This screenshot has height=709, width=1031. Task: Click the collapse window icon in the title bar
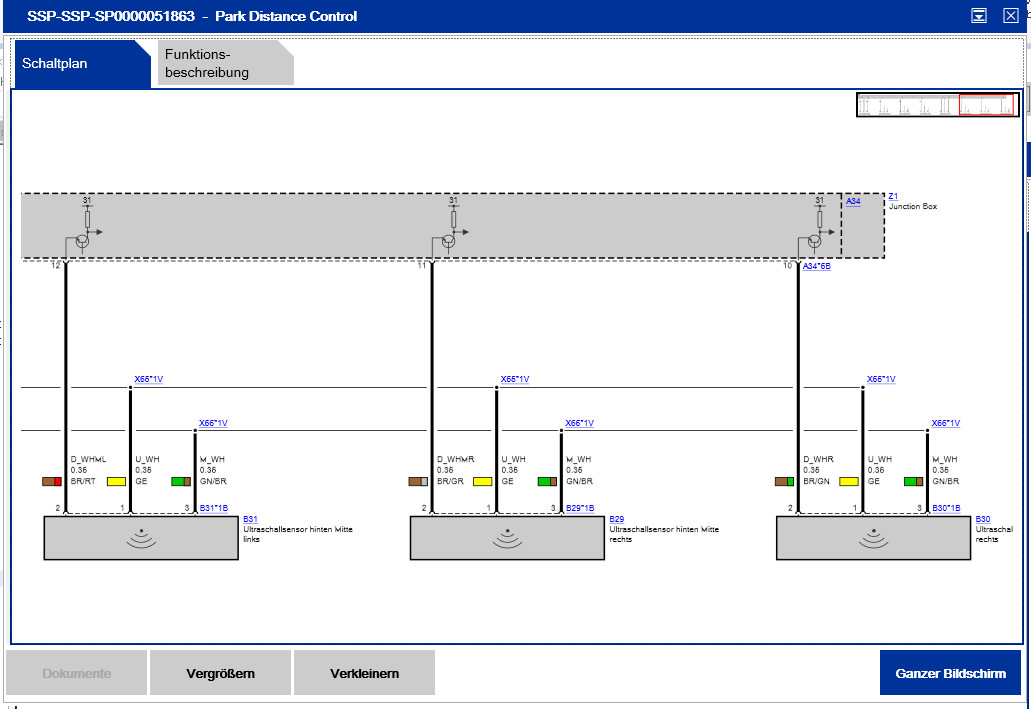pyautogui.click(x=979, y=16)
